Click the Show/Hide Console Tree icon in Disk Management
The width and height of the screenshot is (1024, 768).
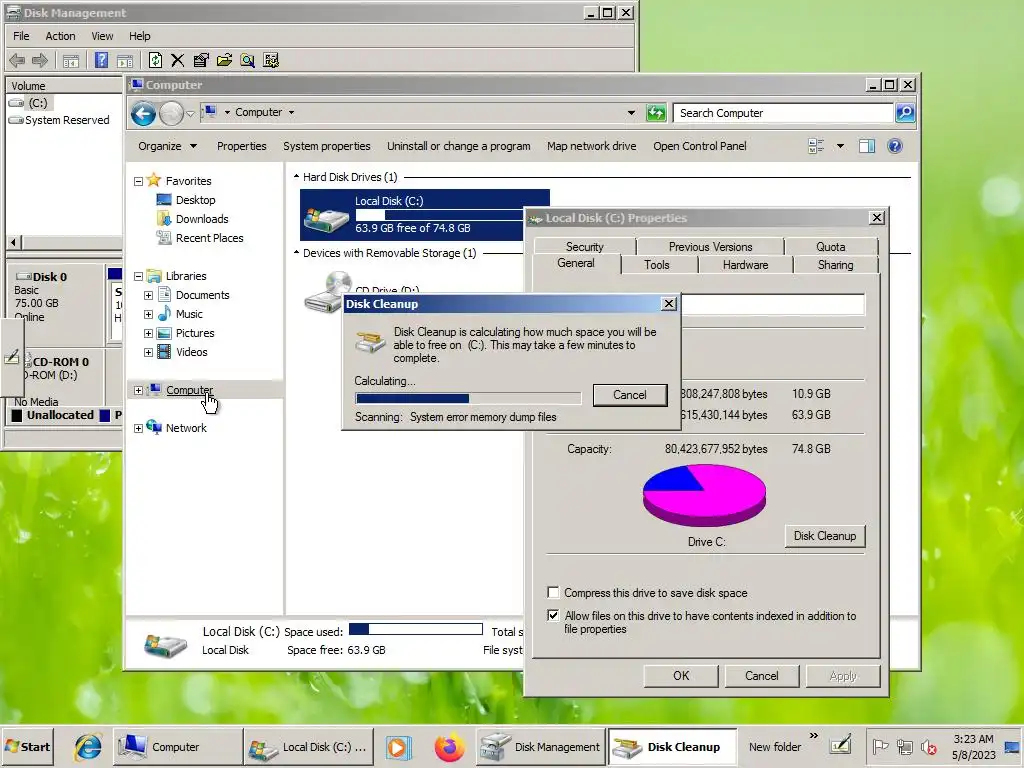click(x=71, y=61)
